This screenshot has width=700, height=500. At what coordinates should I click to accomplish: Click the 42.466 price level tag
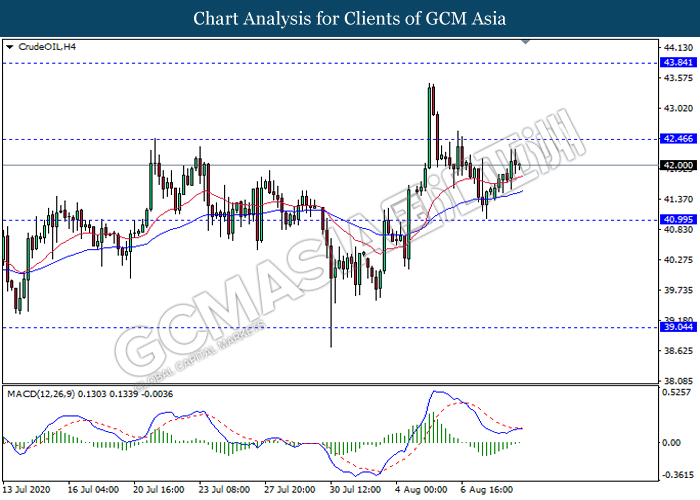(x=678, y=139)
